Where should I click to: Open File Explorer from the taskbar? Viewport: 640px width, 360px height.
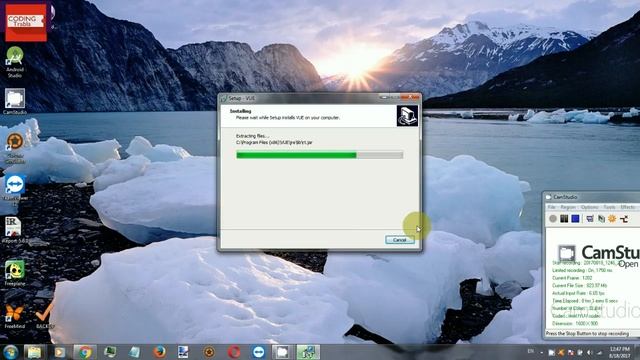pyautogui.click(x=34, y=352)
